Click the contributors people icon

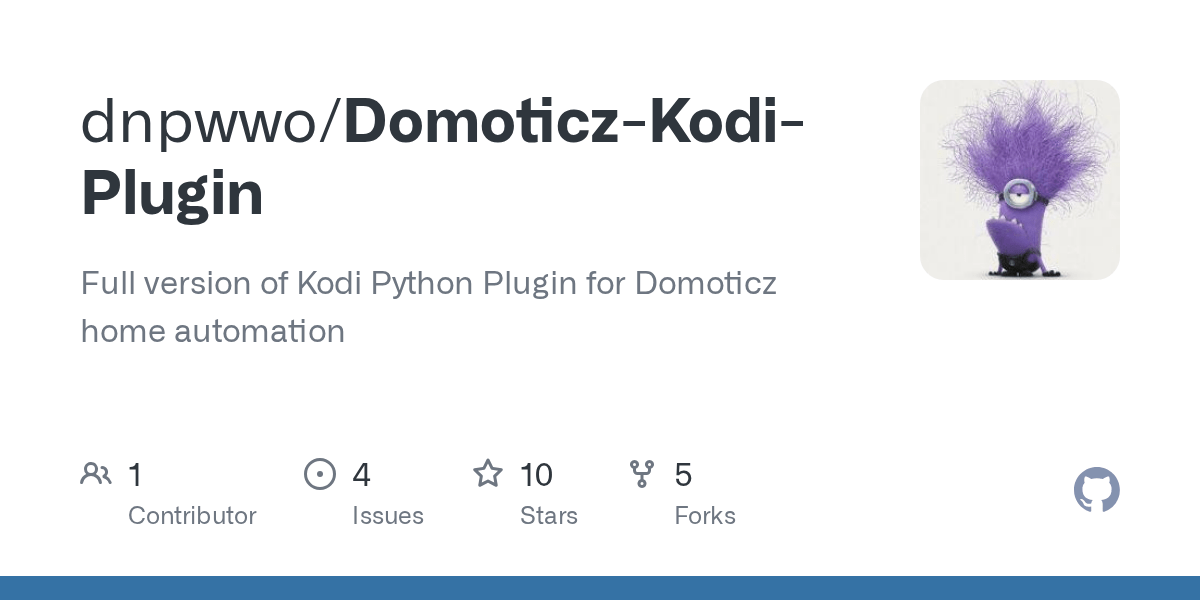pyautogui.click(x=96, y=474)
